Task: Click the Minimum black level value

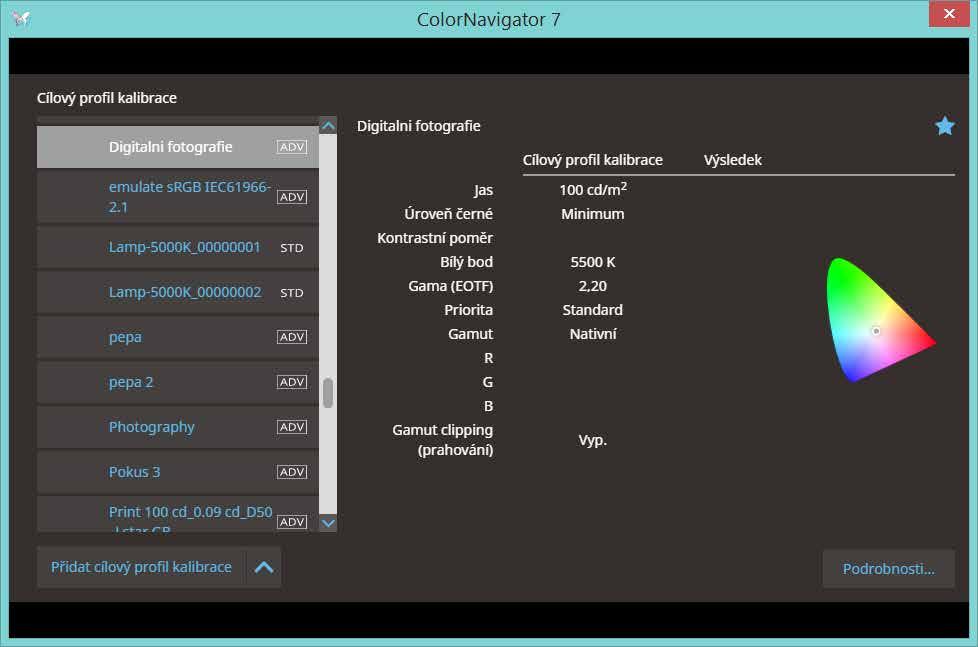Action: [593, 214]
